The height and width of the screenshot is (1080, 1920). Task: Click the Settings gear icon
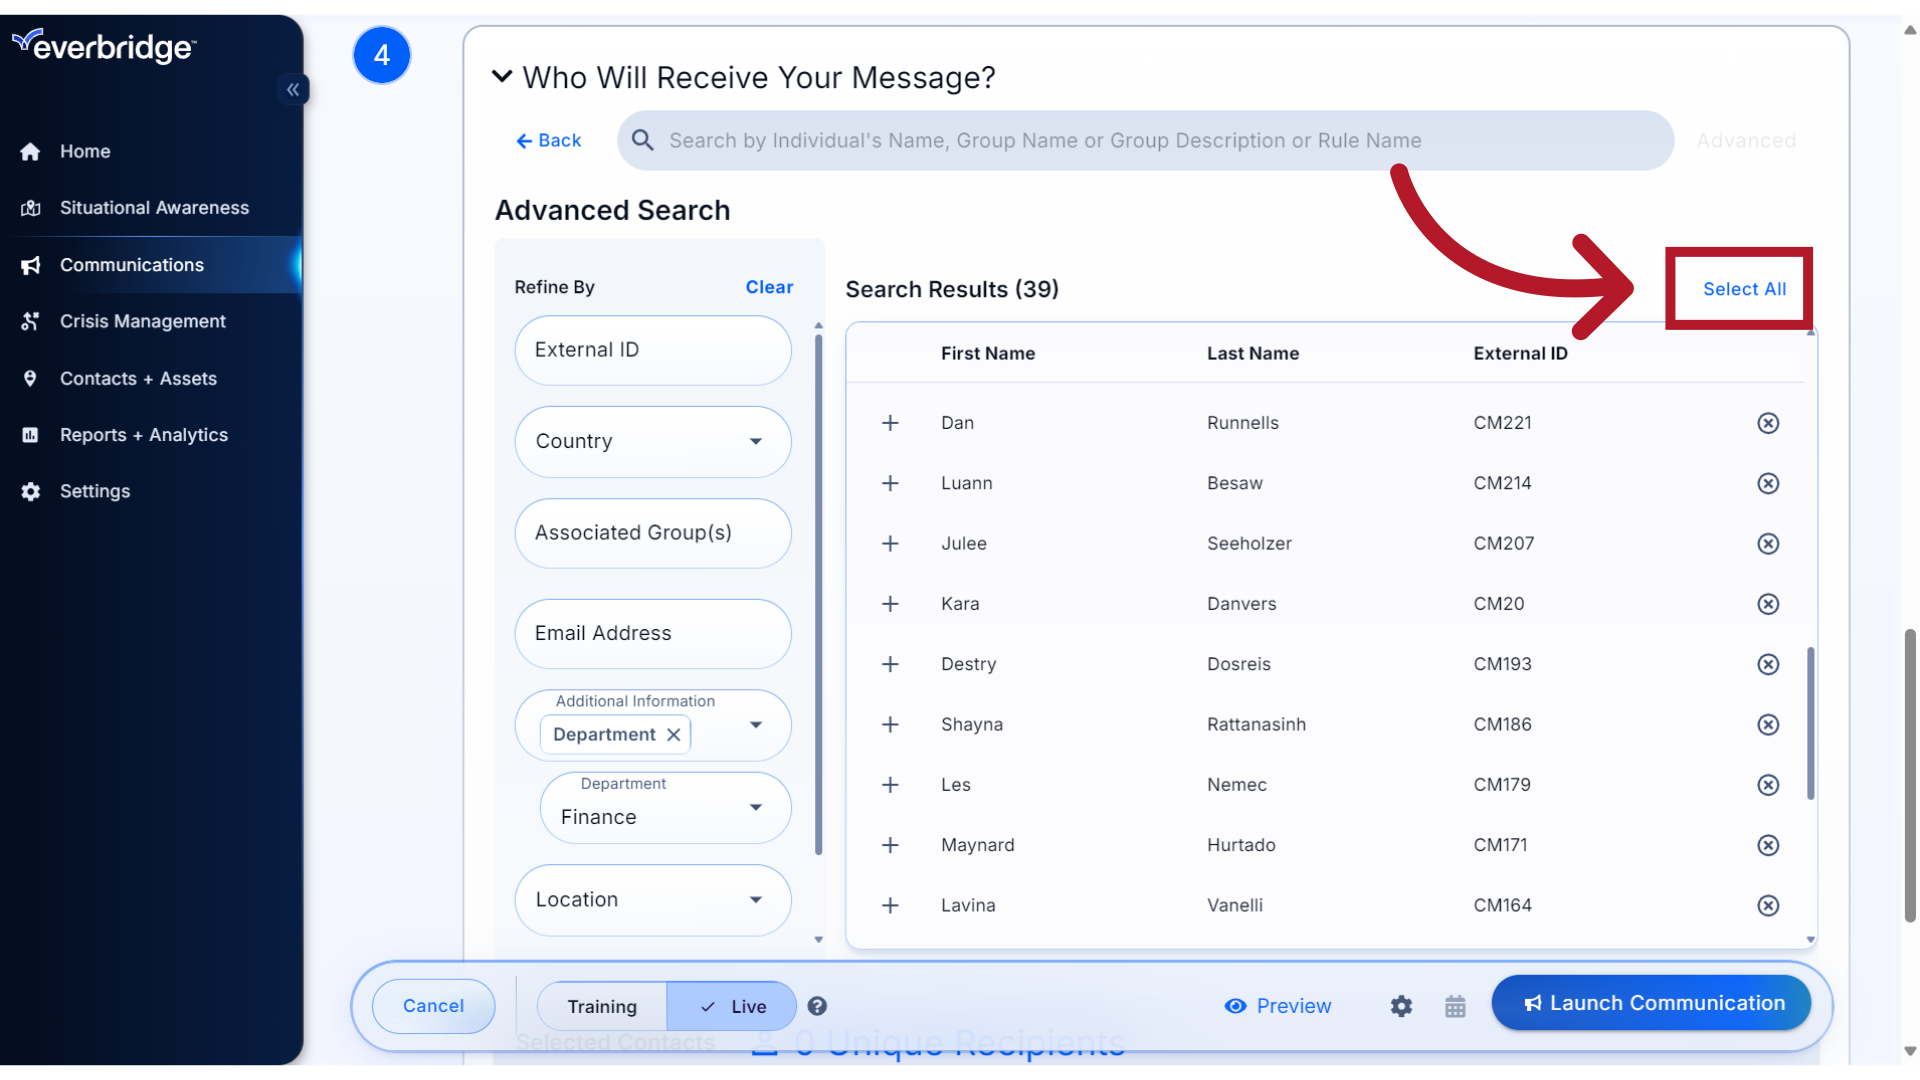pos(1402,1006)
